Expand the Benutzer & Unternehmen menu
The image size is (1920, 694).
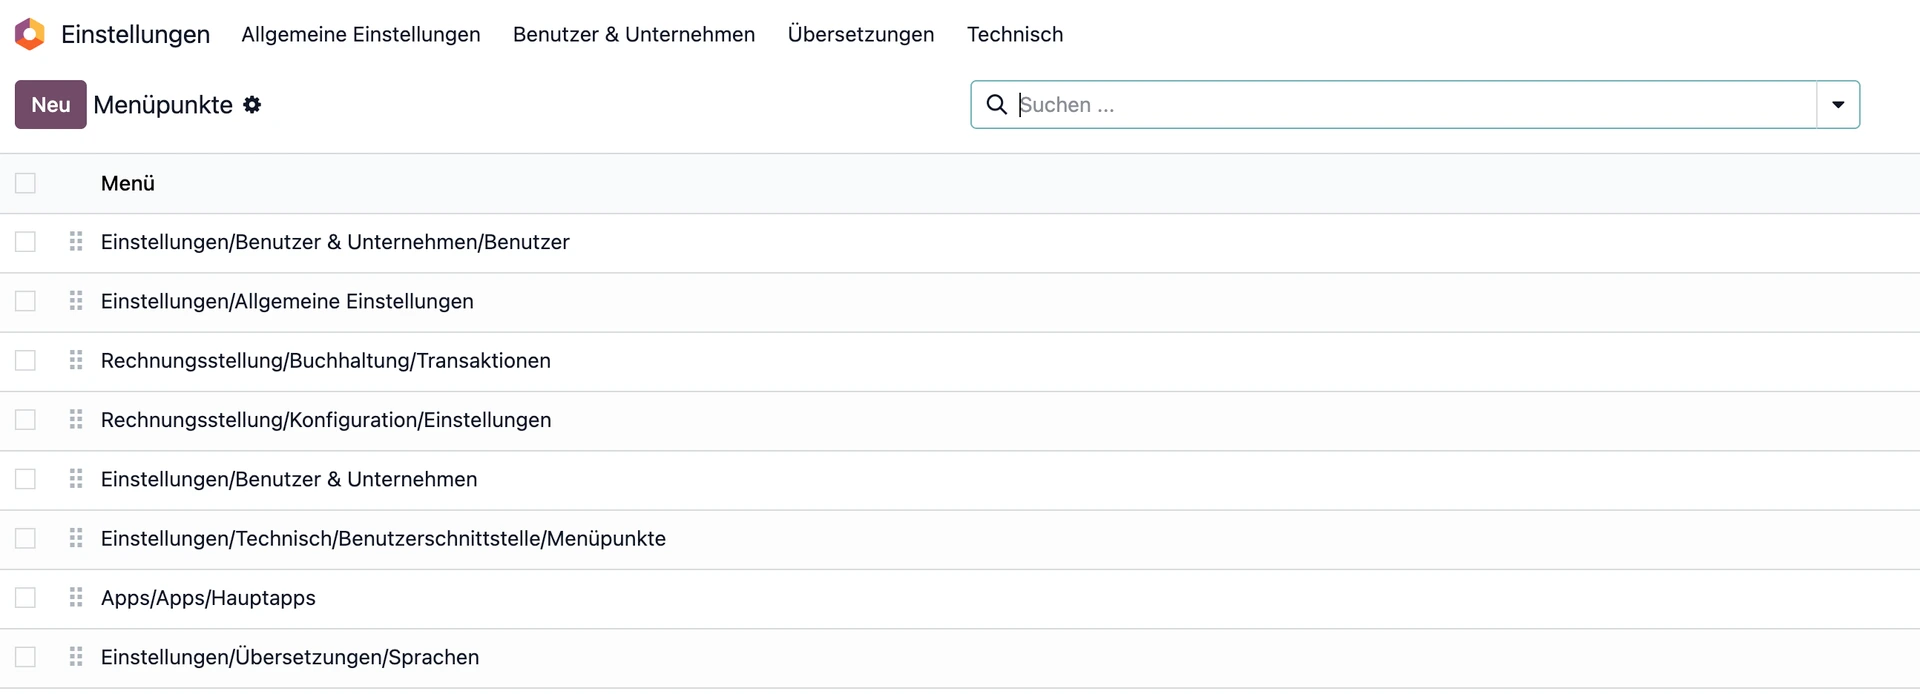(x=633, y=34)
